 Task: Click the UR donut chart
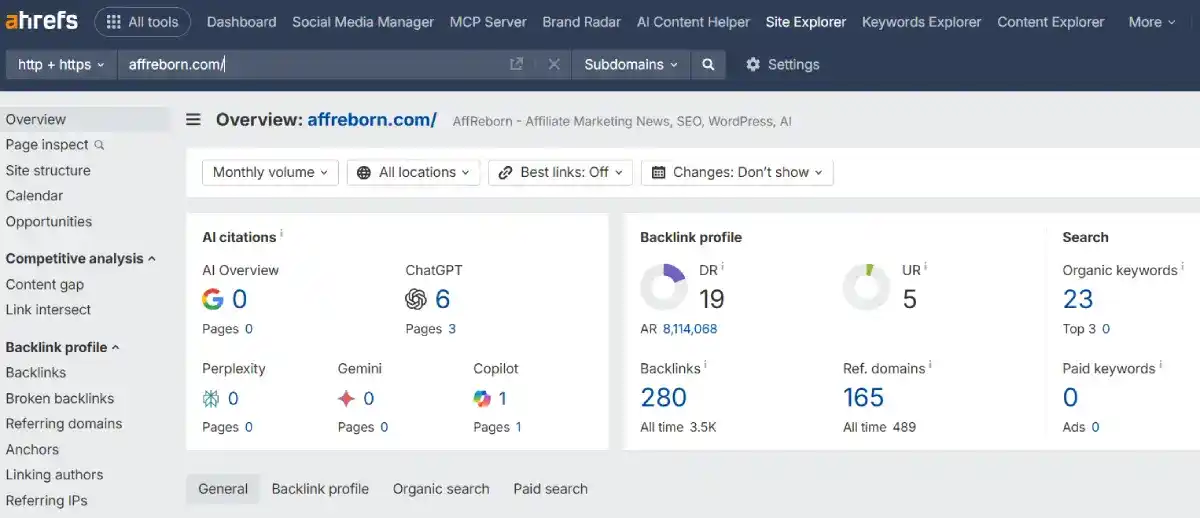click(866, 287)
